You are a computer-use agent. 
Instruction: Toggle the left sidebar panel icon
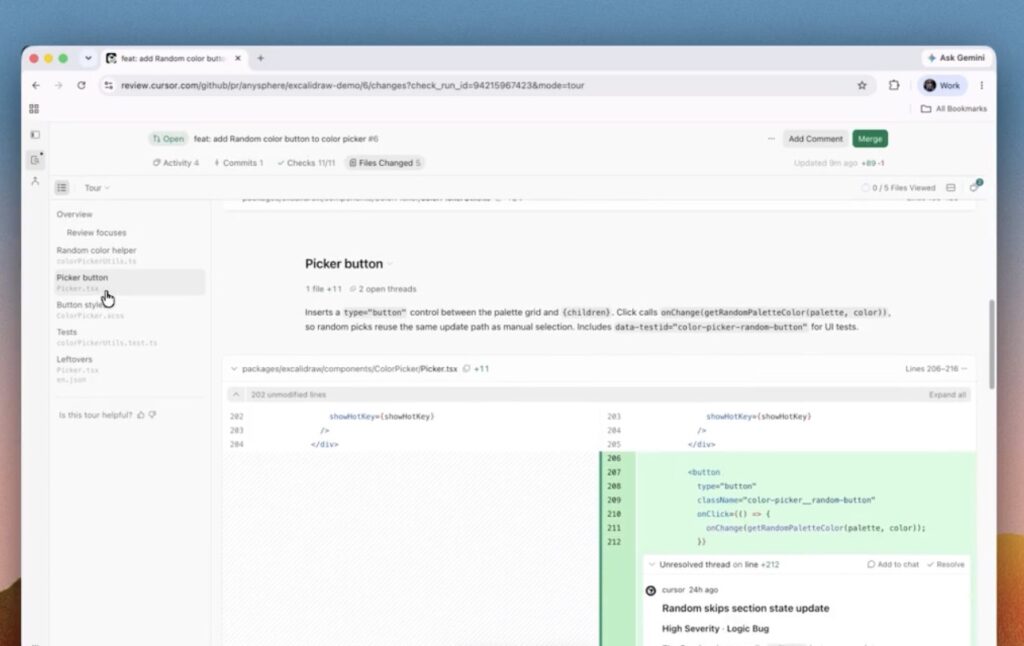(x=35, y=135)
